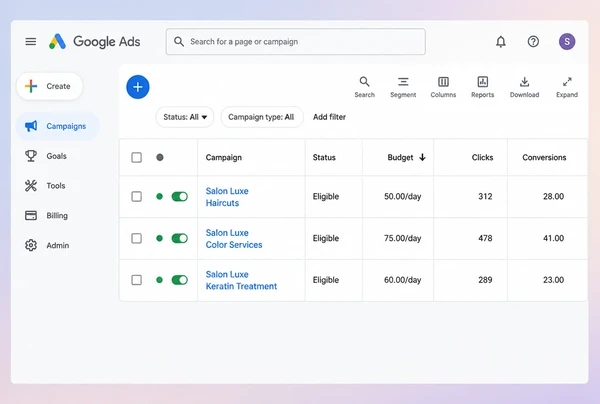Click the Download tool
Image resolution: width=600 pixels, height=404 pixels.
click(x=524, y=87)
